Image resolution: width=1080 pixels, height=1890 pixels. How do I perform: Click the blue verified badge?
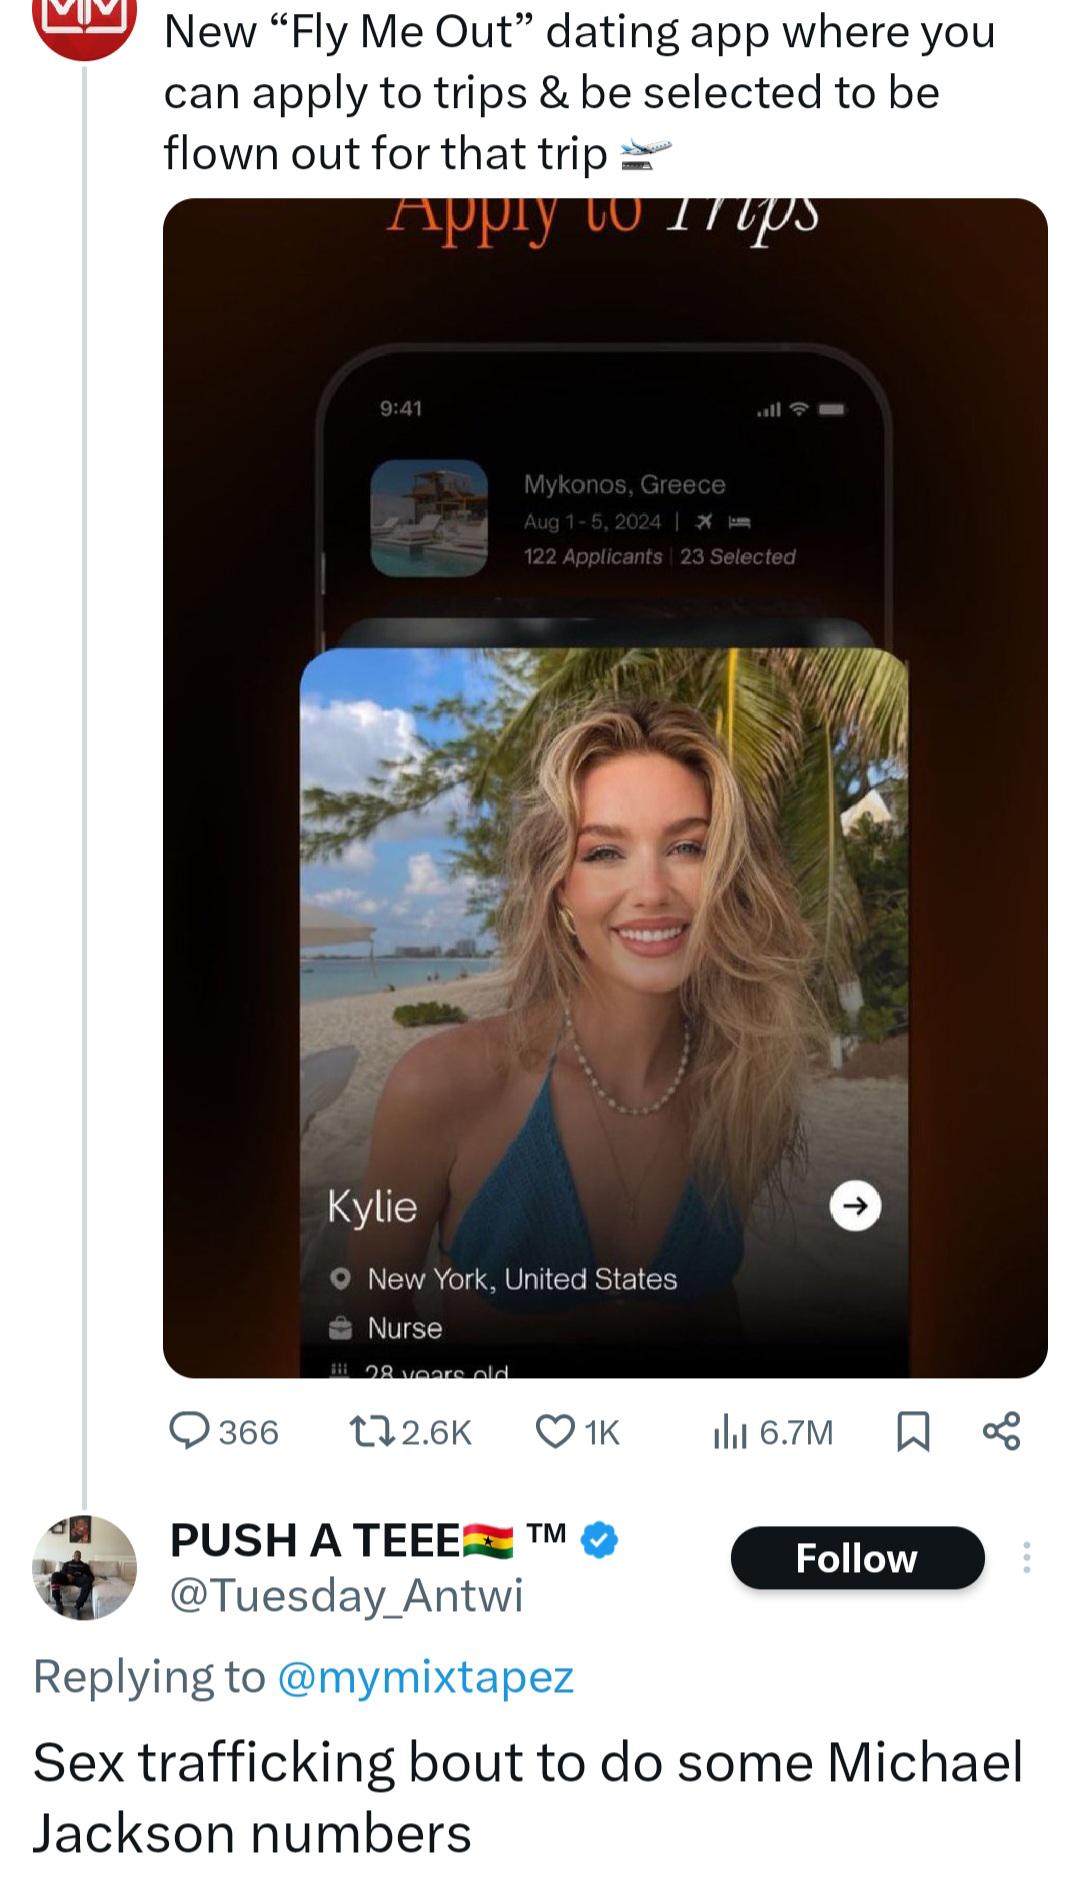click(x=599, y=1540)
